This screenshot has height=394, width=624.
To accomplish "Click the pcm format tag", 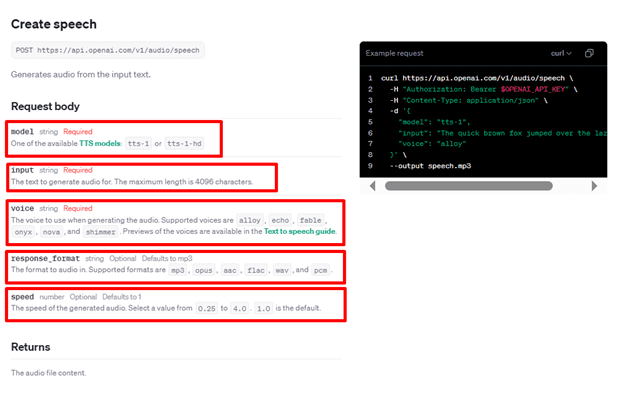I will pos(320,270).
